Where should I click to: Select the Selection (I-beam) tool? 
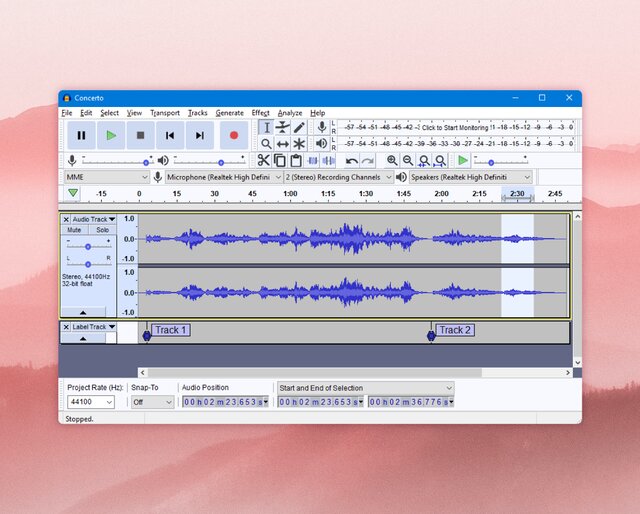coord(266,127)
